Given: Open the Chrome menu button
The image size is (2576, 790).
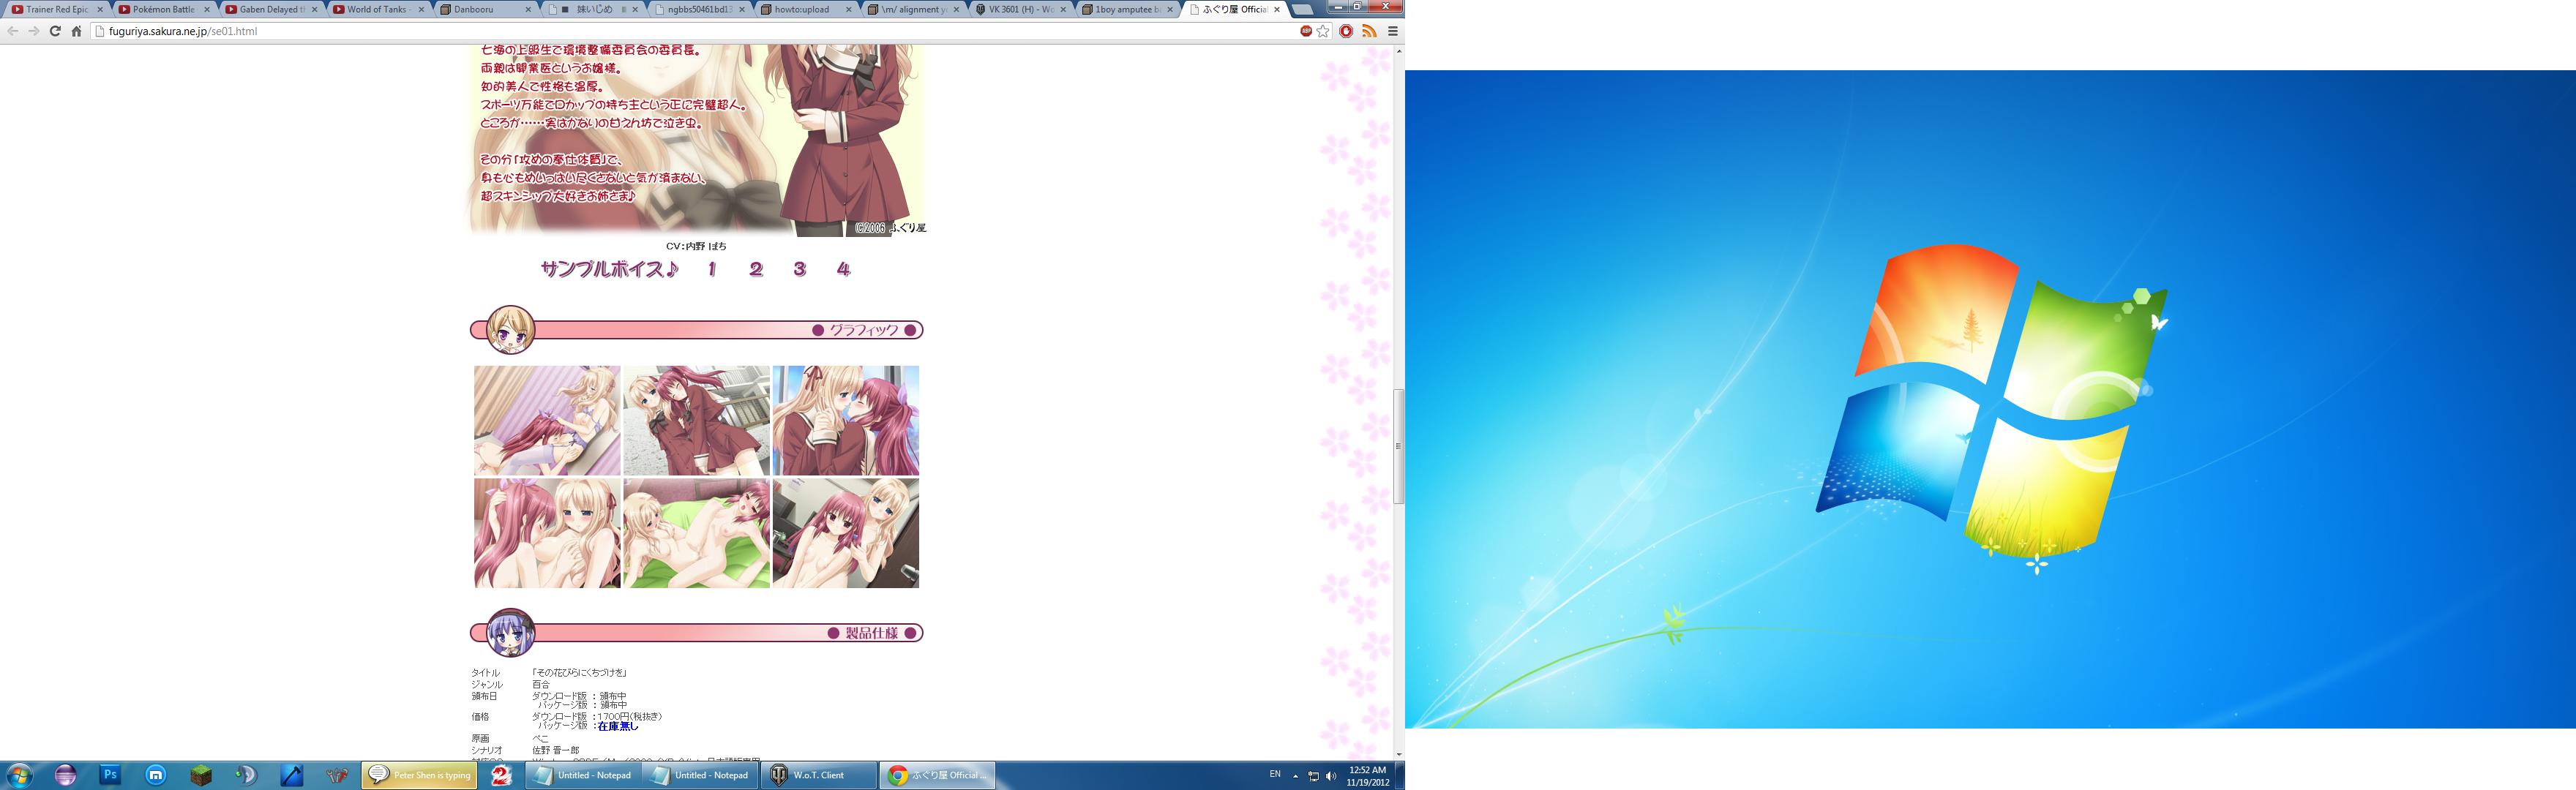Looking at the screenshot, I should tap(1392, 31).
